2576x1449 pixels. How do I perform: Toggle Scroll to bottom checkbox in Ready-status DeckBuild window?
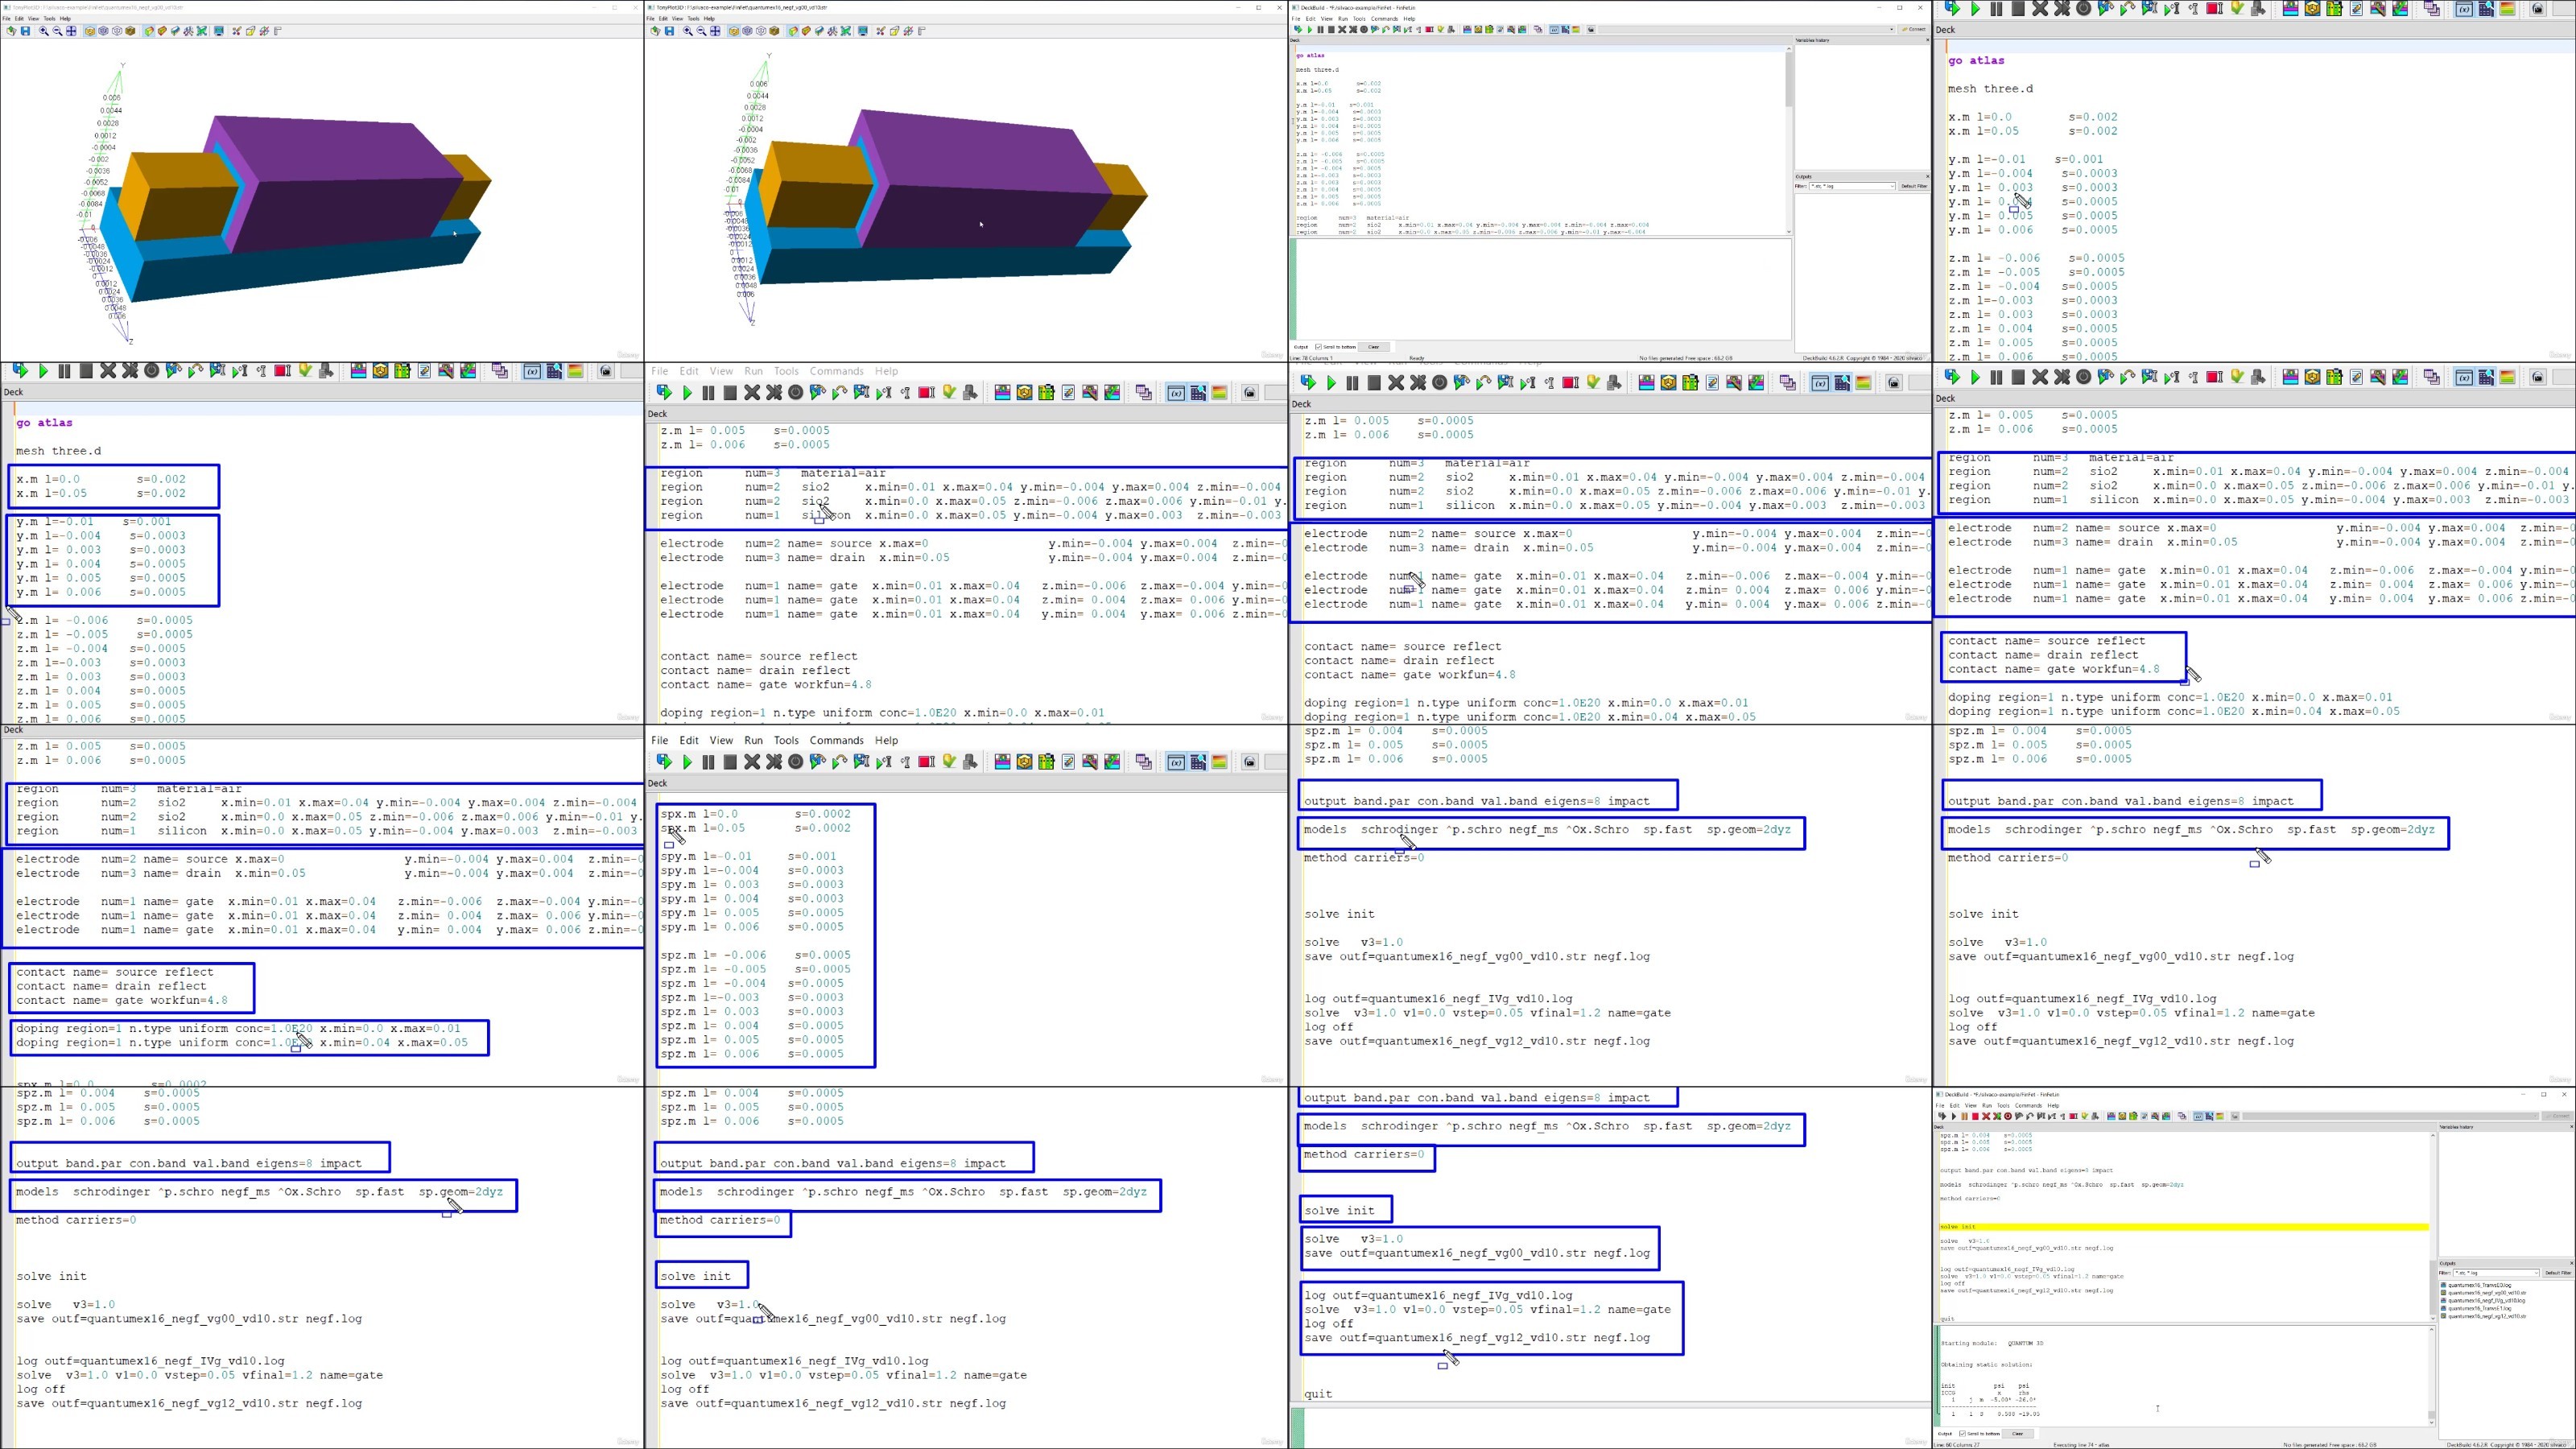click(x=1319, y=347)
